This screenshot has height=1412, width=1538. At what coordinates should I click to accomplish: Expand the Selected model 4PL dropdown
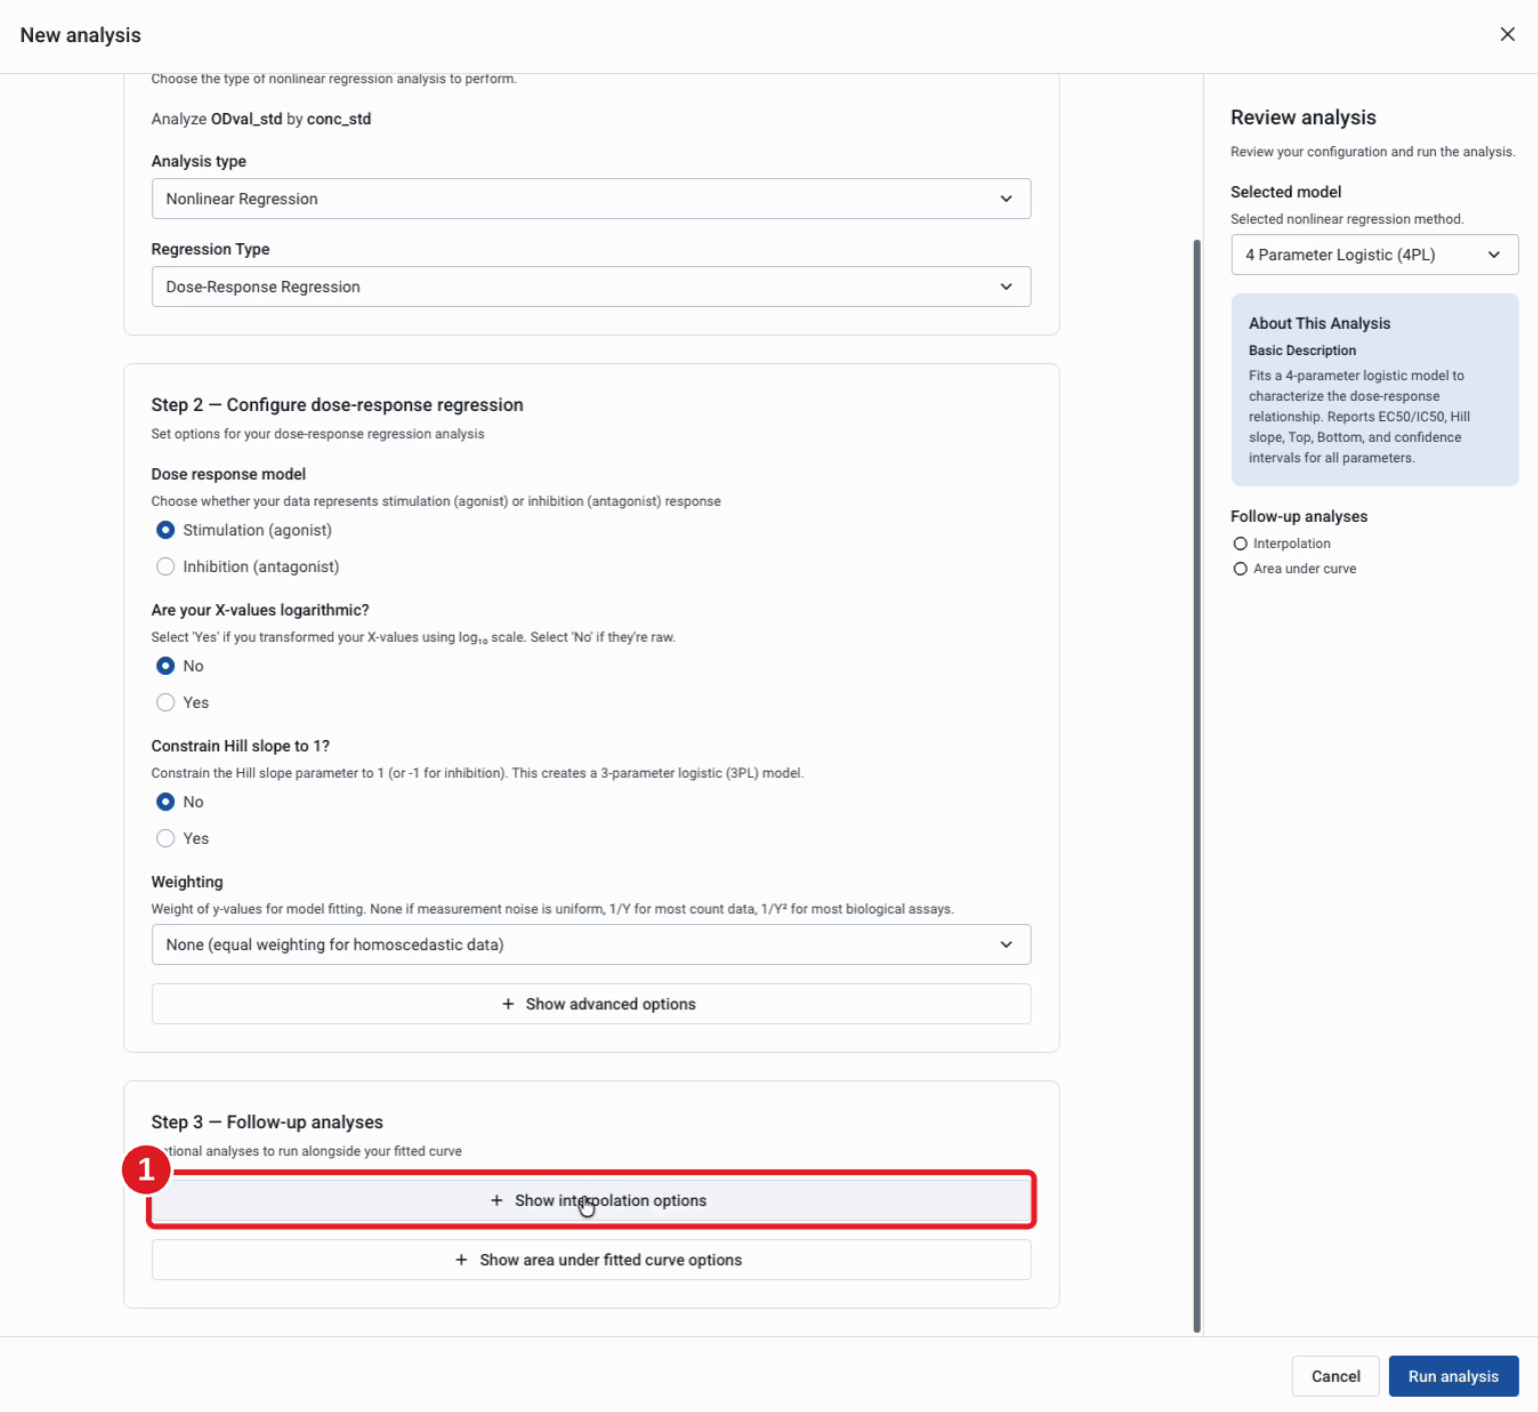(x=1374, y=255)
